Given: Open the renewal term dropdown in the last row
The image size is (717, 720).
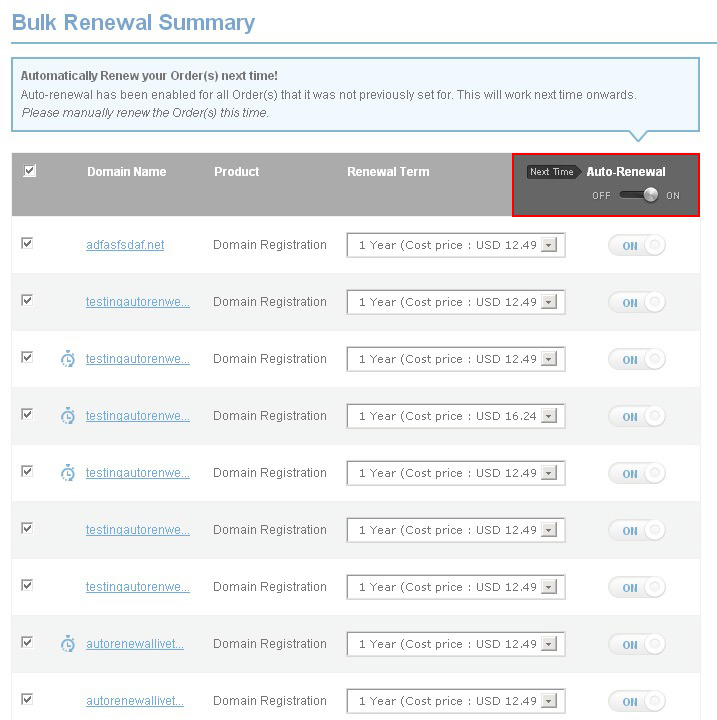Looking at the screenshot, I should click(x=548, y=702).
